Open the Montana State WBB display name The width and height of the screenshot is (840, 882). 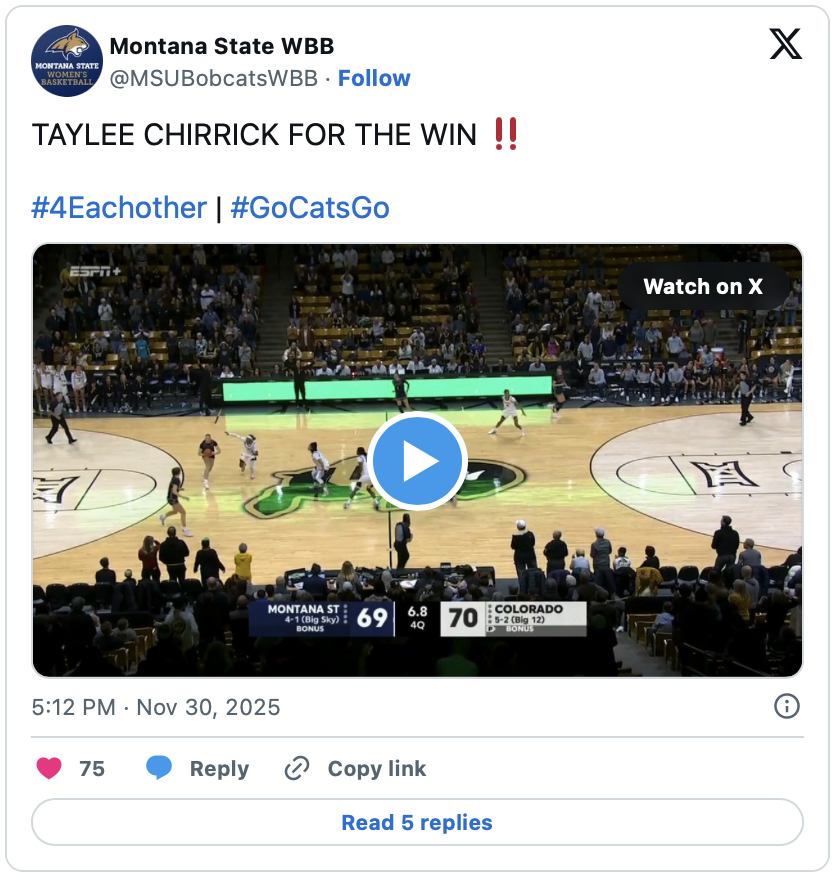(222, 46)
